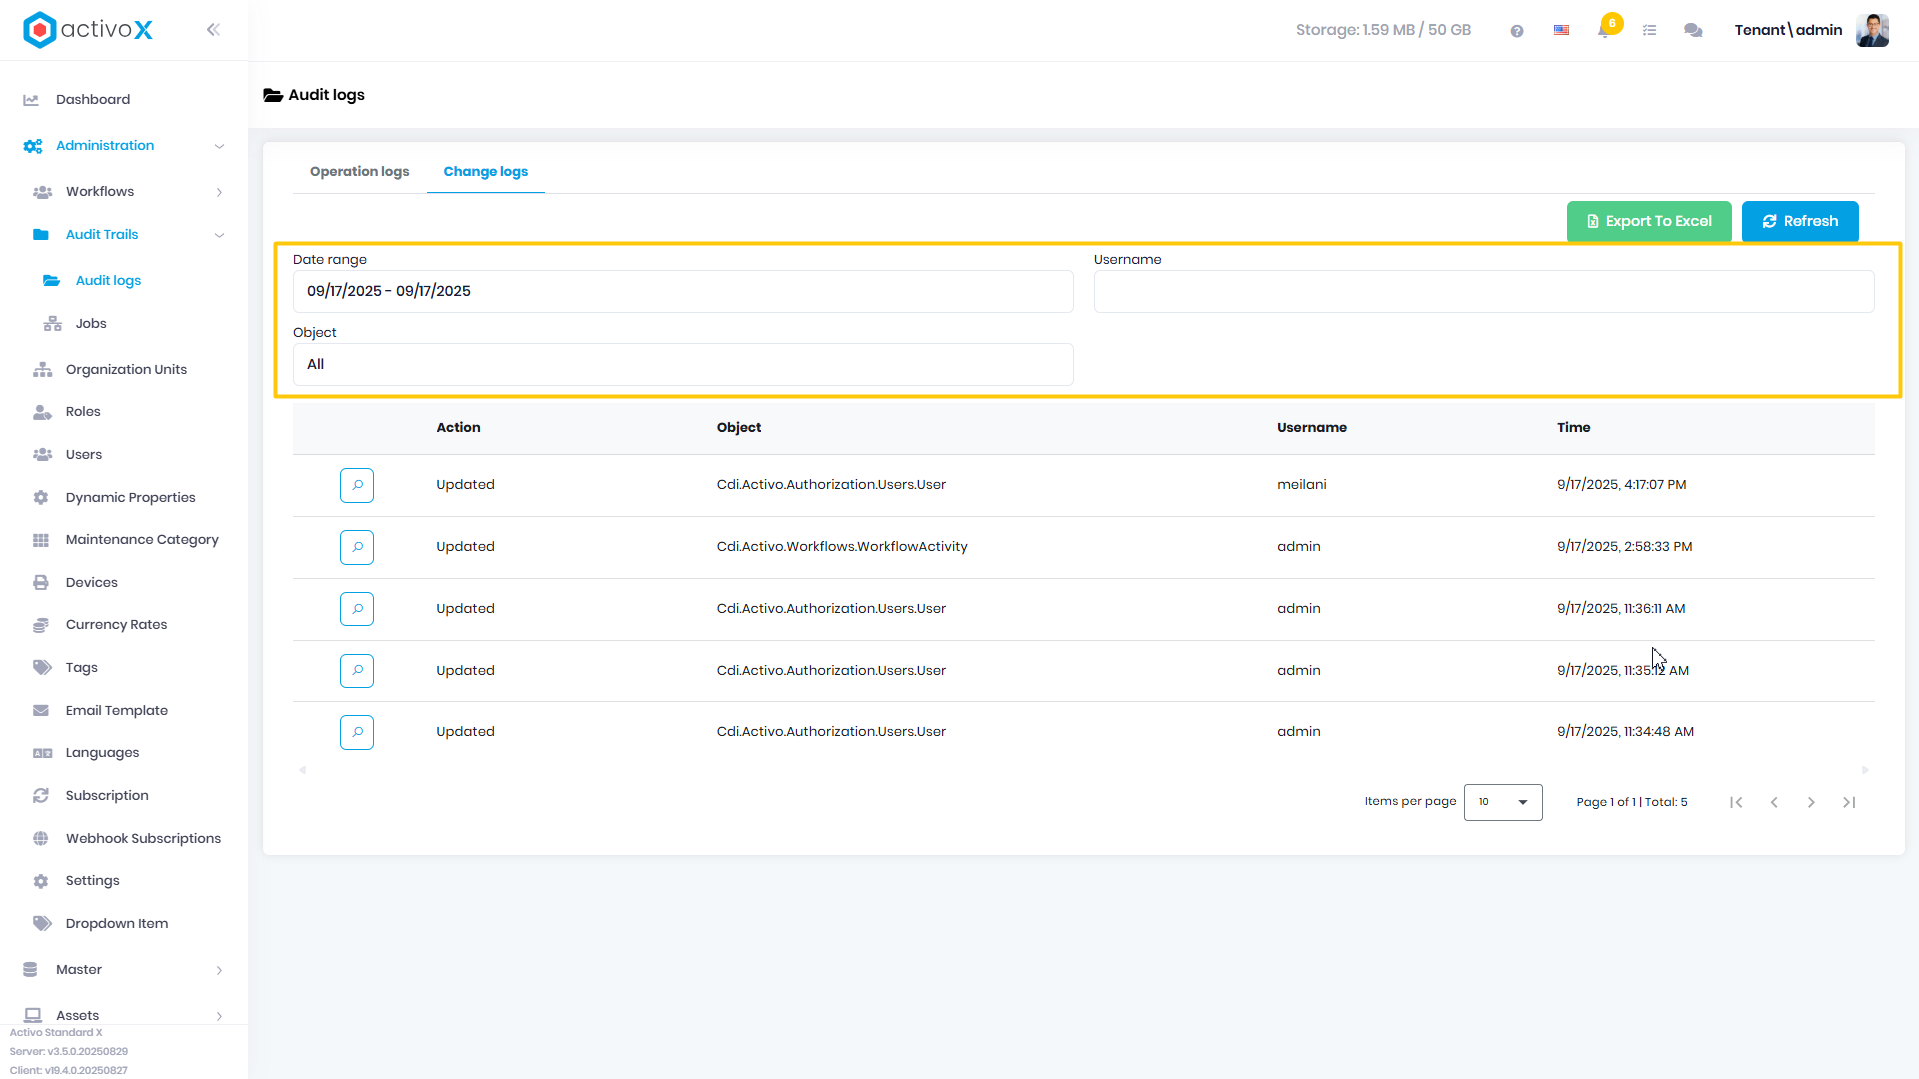Open the task list icon in header
This screenshot has height=1079, width=1919.
click(1650, 31)
